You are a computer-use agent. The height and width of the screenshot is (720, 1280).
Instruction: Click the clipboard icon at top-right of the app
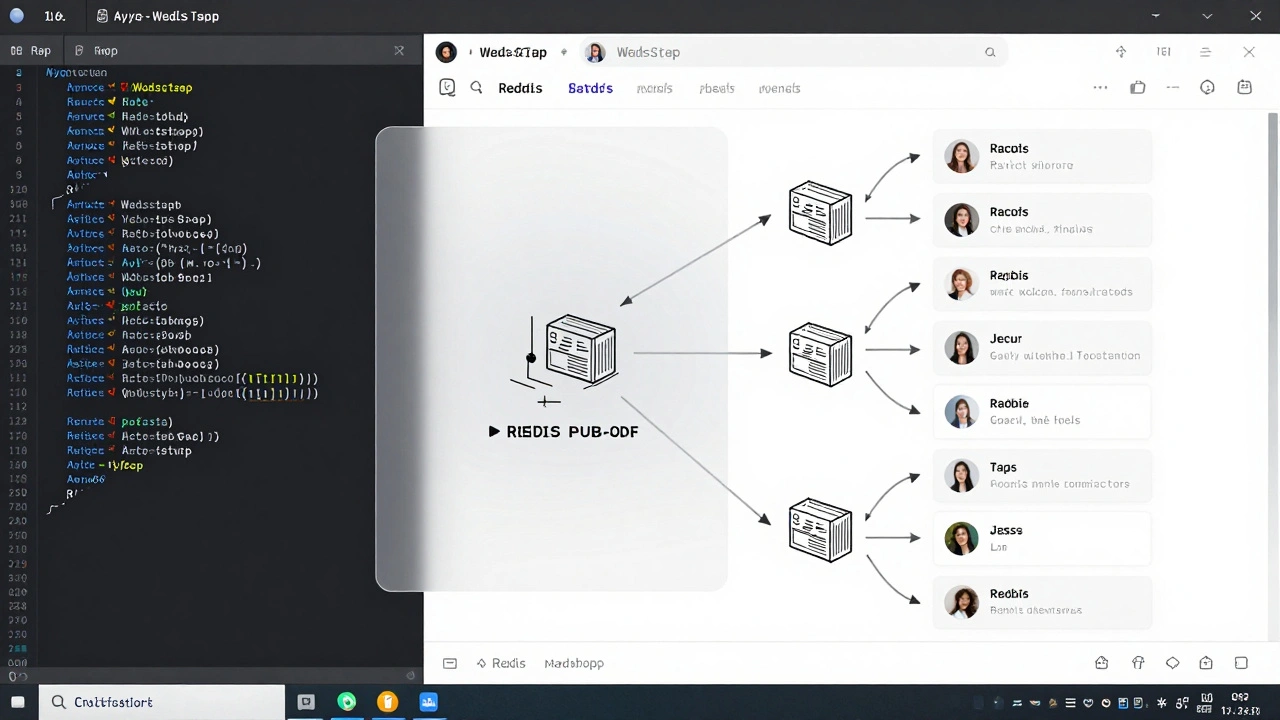[1244, 87]
